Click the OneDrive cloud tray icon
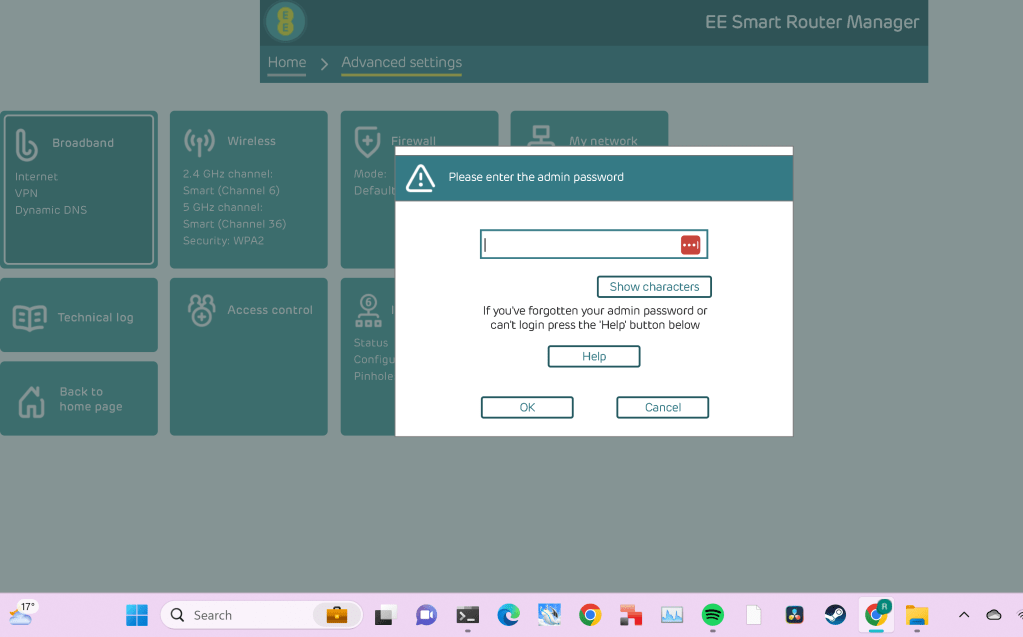The width and height of the screenshot is (1023, 637). (x=994, y=615)
